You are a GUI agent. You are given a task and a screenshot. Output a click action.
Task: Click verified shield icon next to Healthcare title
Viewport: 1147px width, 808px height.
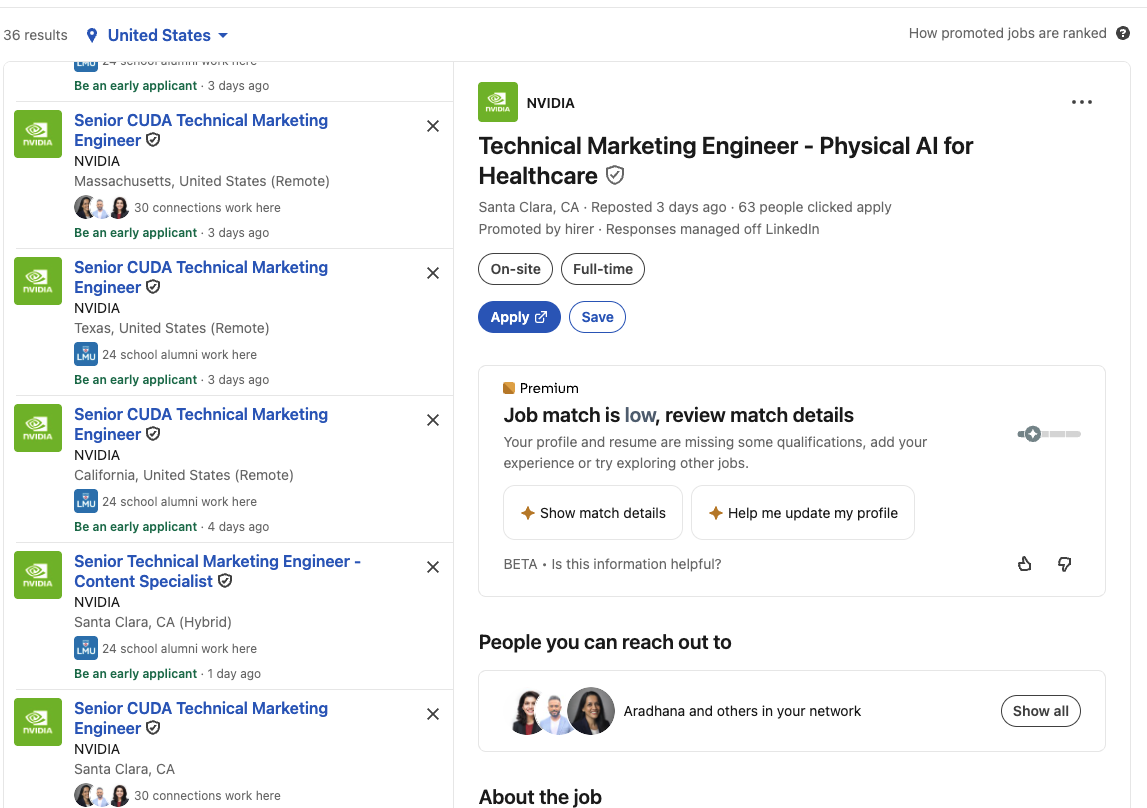(615, 175)
